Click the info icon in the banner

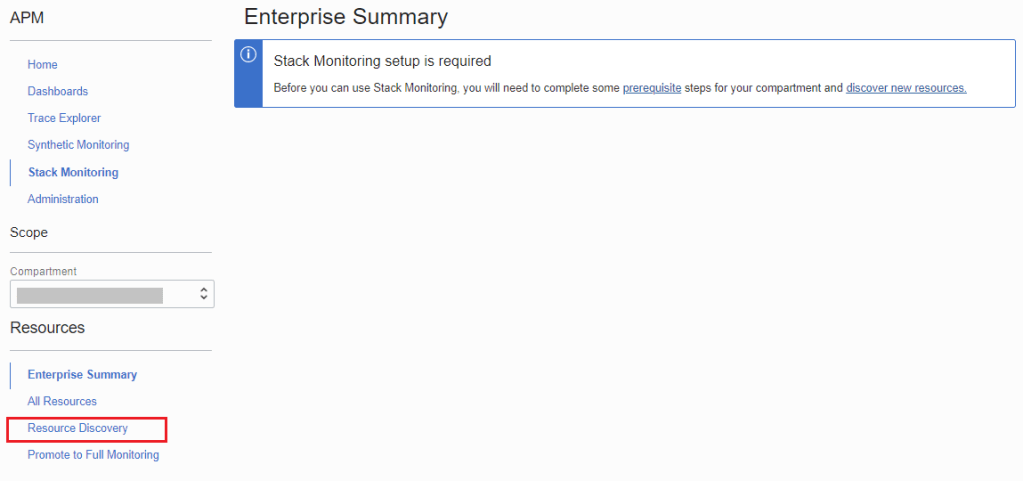249,54
